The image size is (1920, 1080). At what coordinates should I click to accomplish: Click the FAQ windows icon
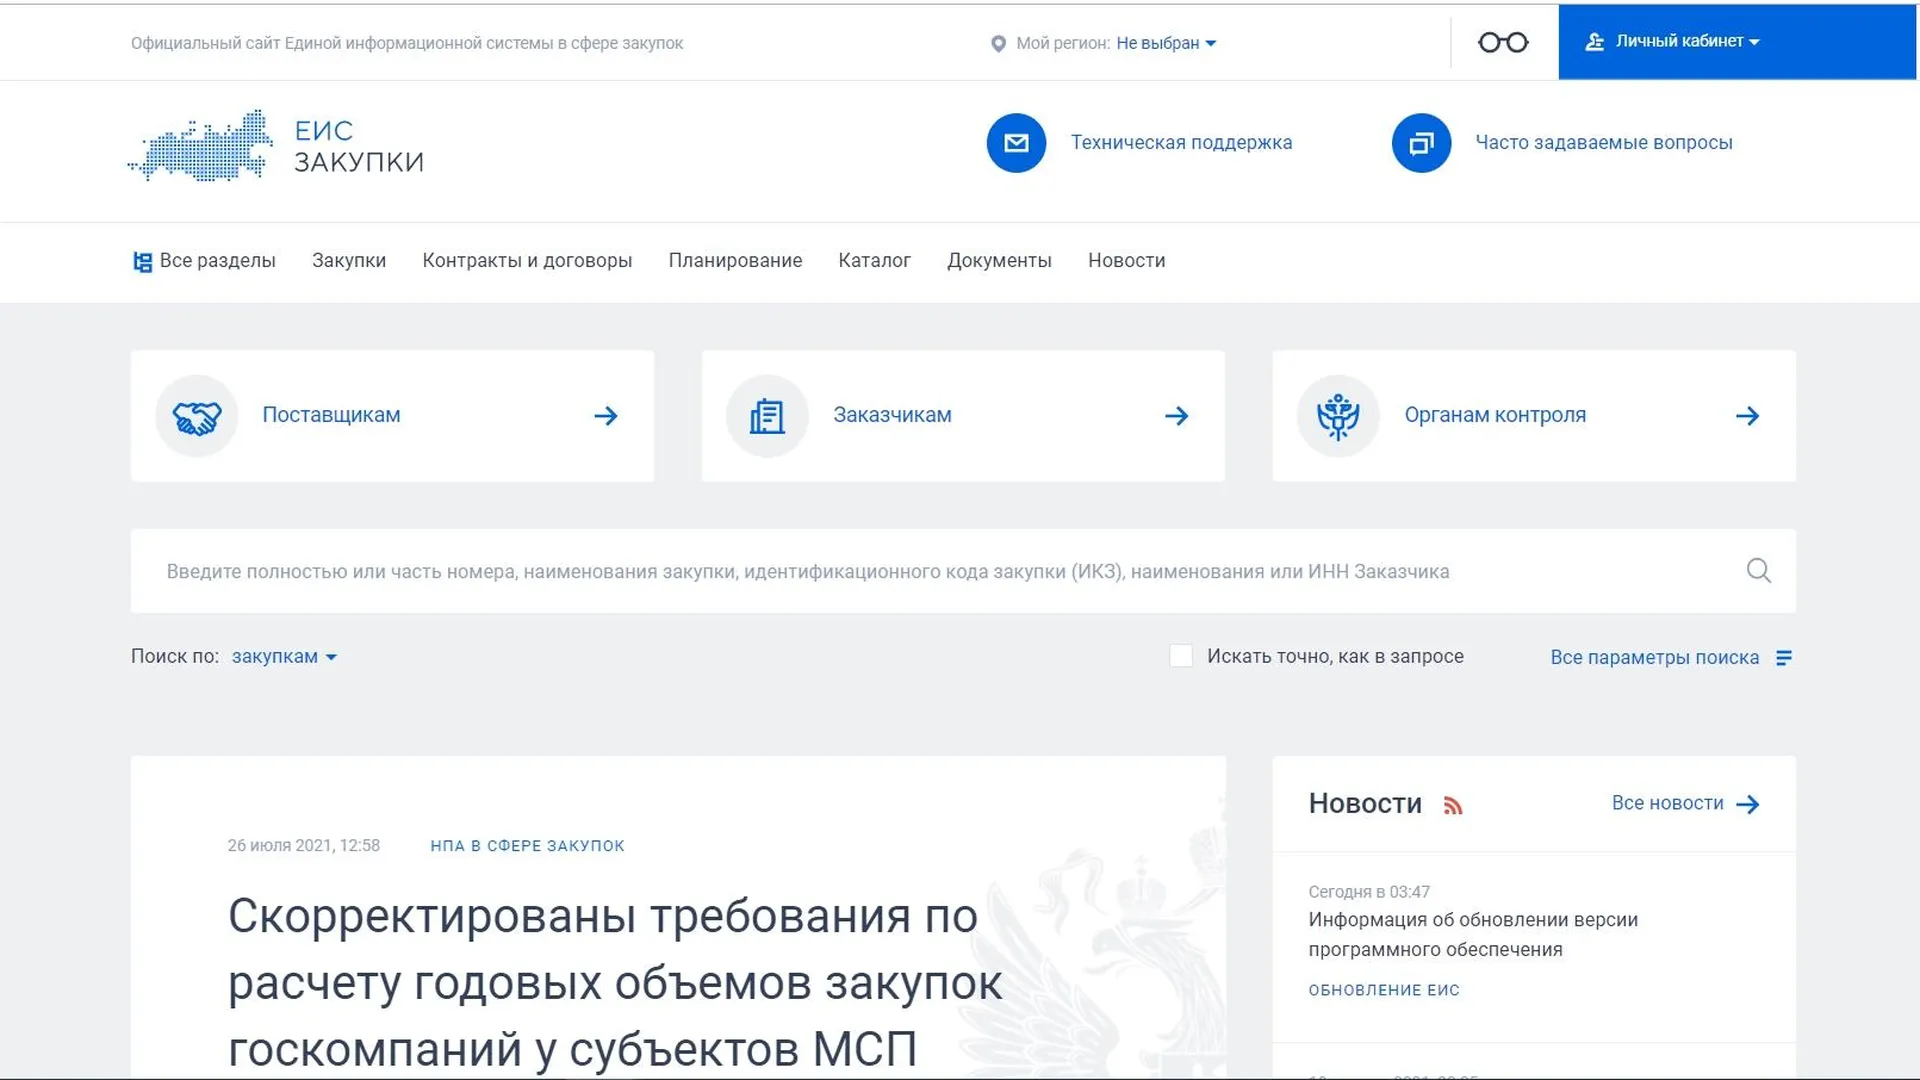(1421, 143)
